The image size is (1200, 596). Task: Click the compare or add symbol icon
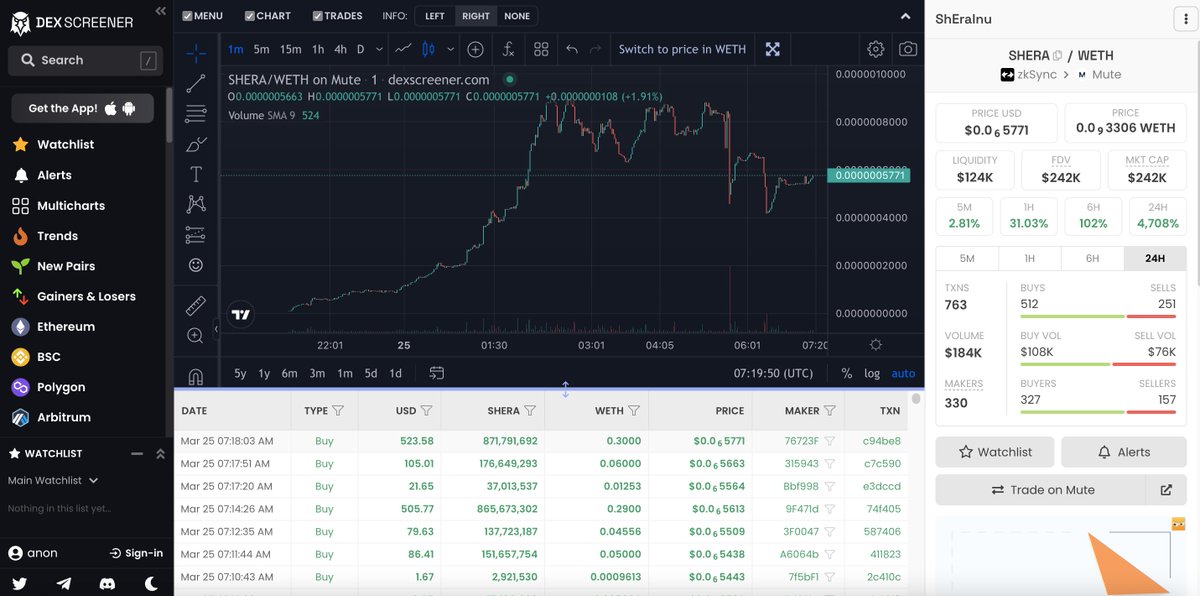(x=475, y=49)
